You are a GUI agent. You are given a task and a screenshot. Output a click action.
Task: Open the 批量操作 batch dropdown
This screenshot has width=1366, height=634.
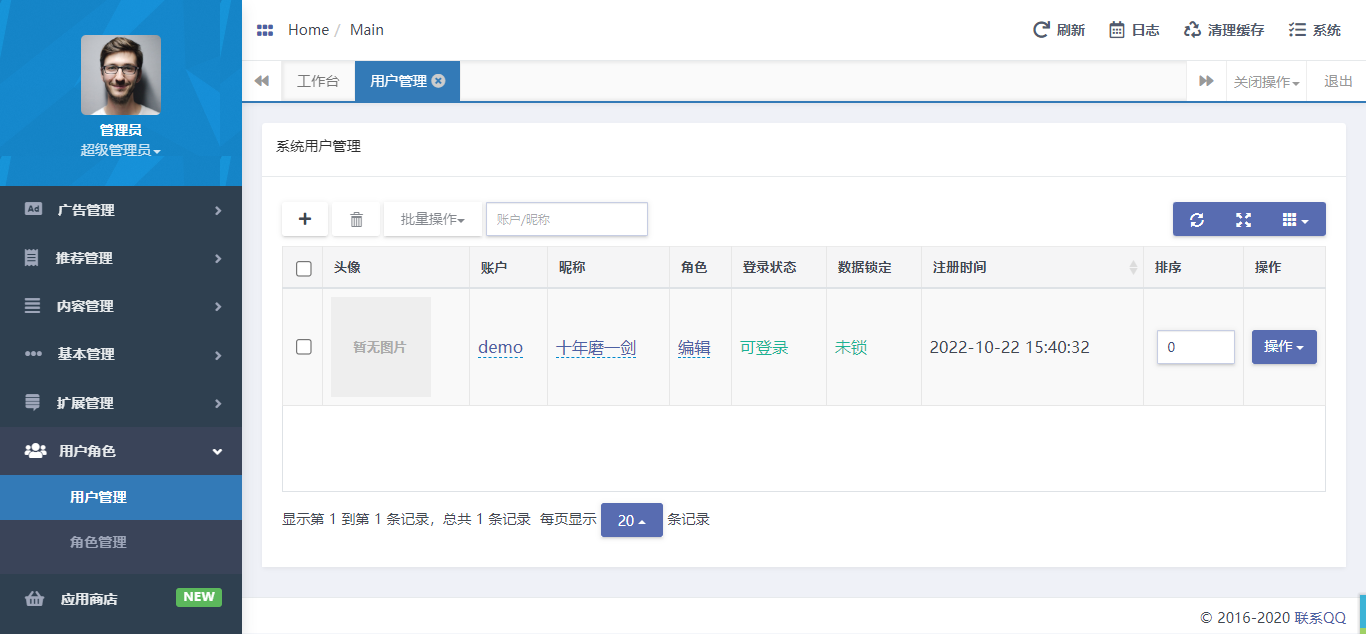tap(432, 219)
